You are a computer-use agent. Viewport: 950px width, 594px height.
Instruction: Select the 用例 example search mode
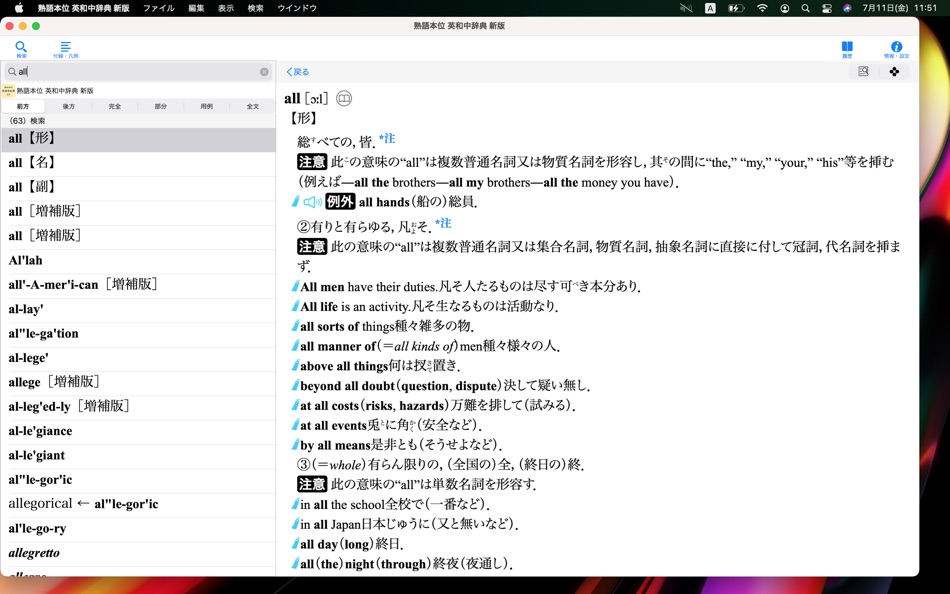(207, 106)
